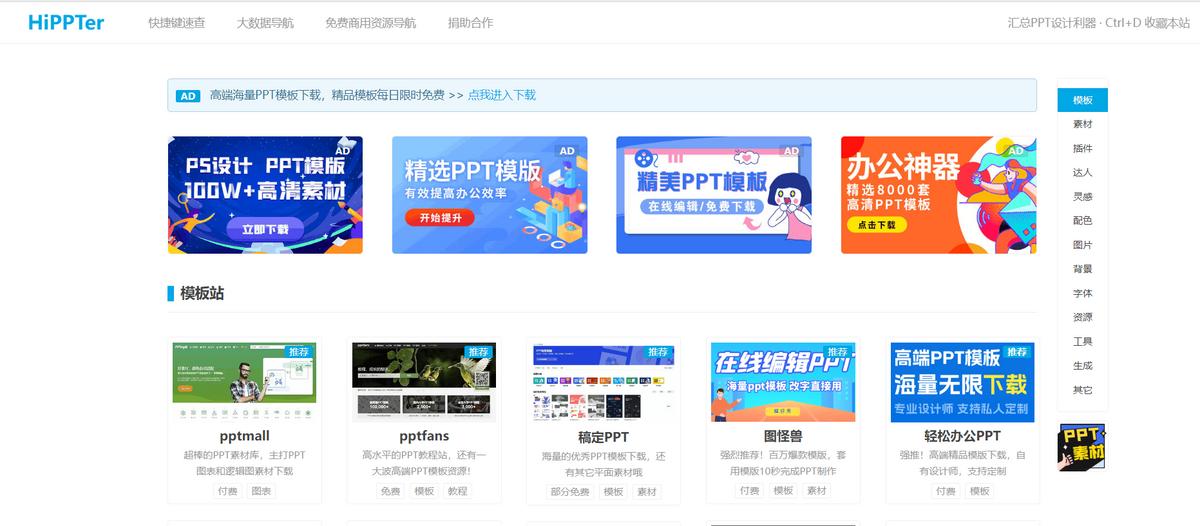Click the 素材 tag under 稿定PPT
1200x526 pixels.
[x=647, y=492]
